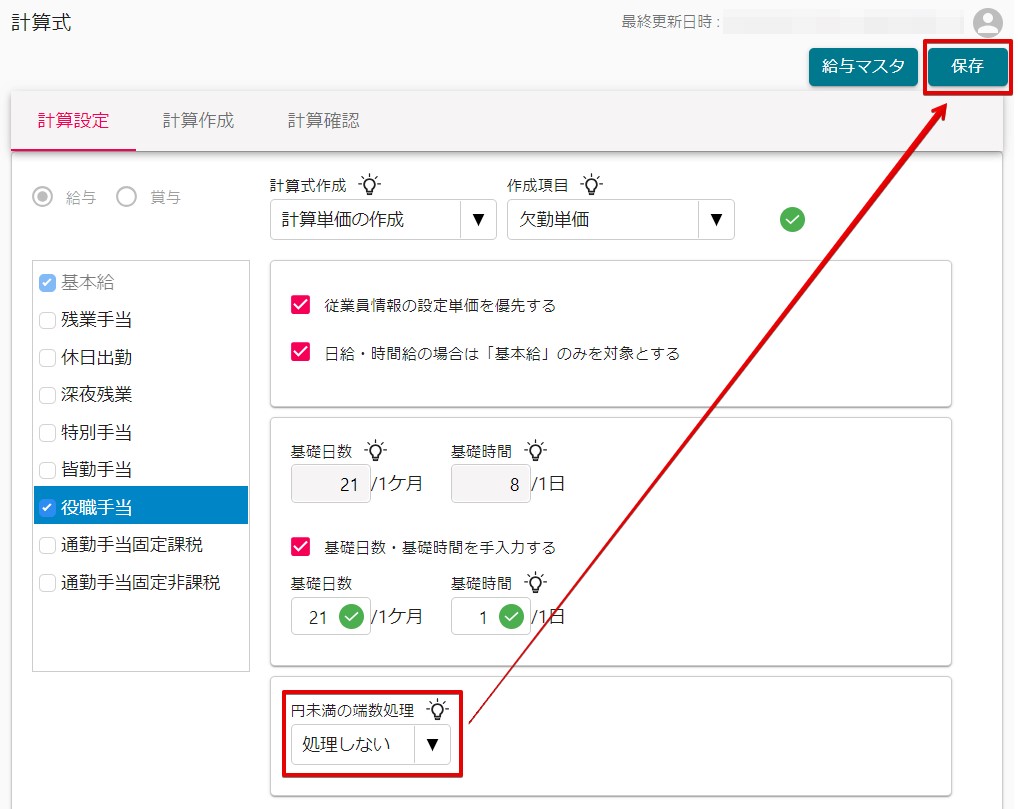Open the 計算単価の作成 dropdown
Image resolution: width=1018 pixels, height=809 pixels.
[x=383, y=219]
